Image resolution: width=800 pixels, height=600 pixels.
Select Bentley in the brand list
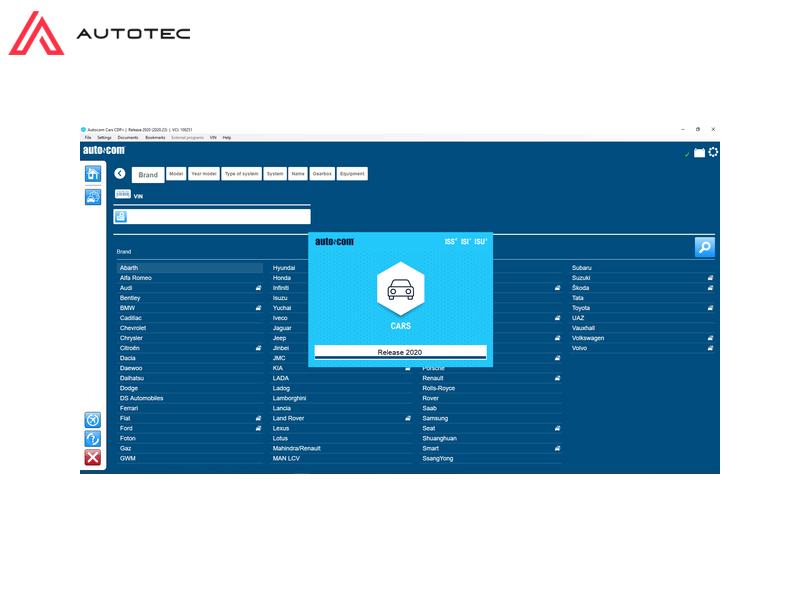point(190,298)
